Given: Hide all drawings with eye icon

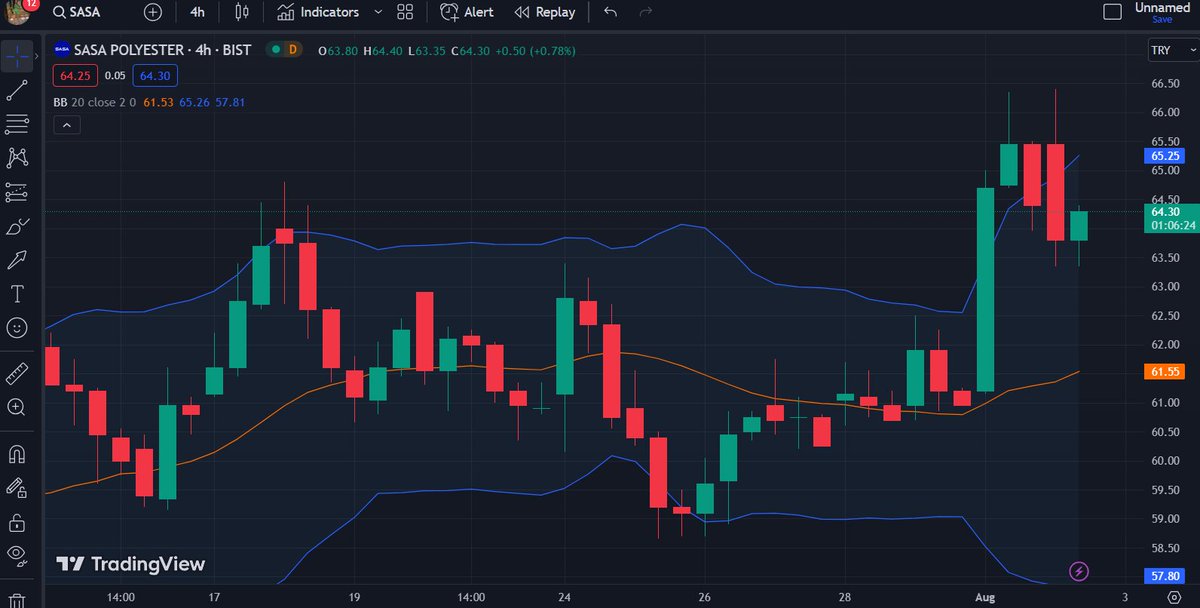Looking at the screenshot, I should [17, 555].
